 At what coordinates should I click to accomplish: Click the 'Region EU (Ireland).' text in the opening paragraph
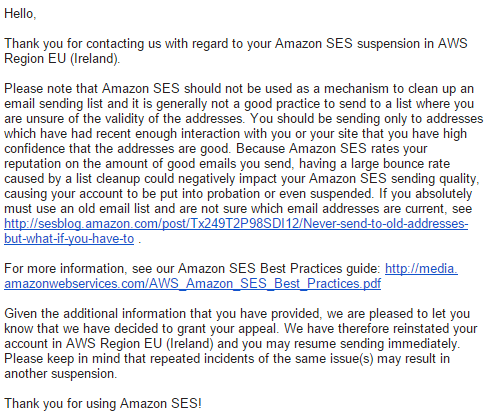point(62,59)
